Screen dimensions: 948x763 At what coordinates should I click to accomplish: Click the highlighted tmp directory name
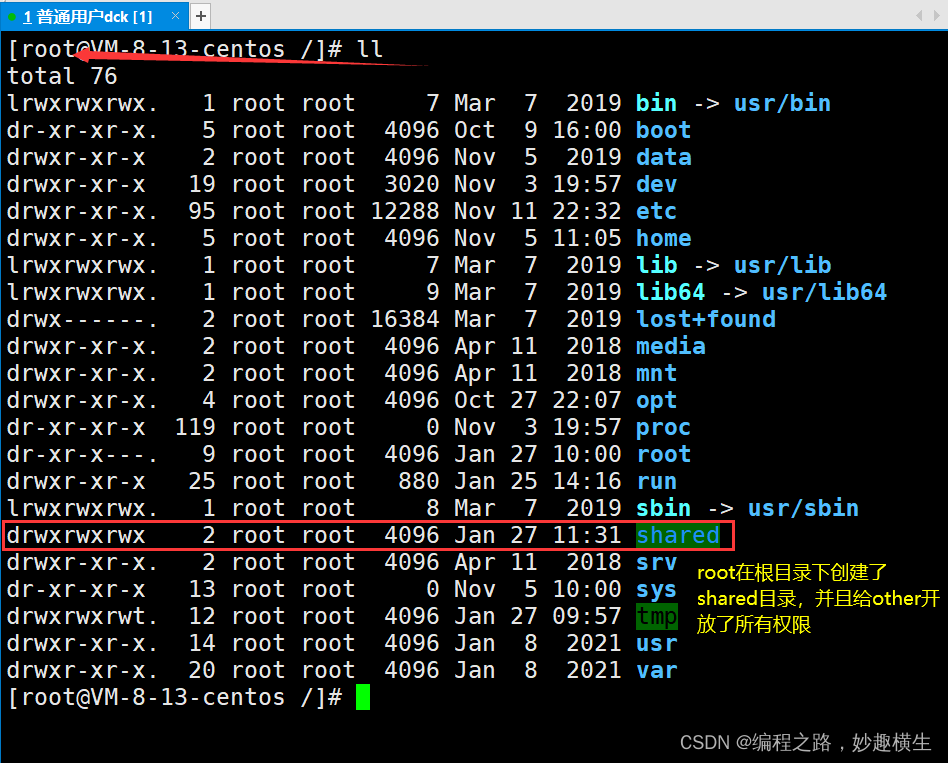click(x=656, y=616)
